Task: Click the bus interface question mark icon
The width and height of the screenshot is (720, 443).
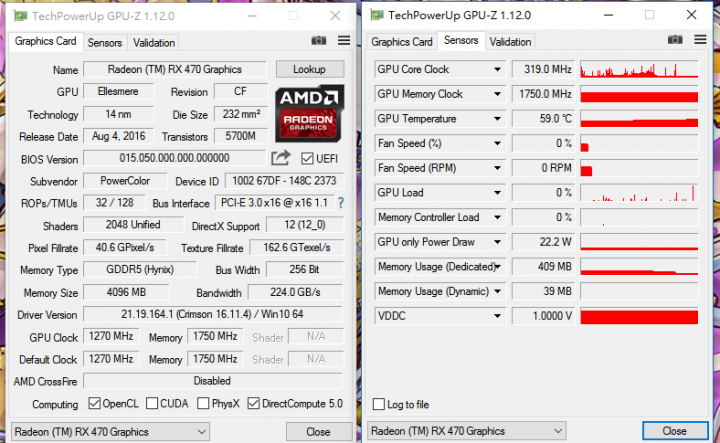Action: tap(341, 202)
